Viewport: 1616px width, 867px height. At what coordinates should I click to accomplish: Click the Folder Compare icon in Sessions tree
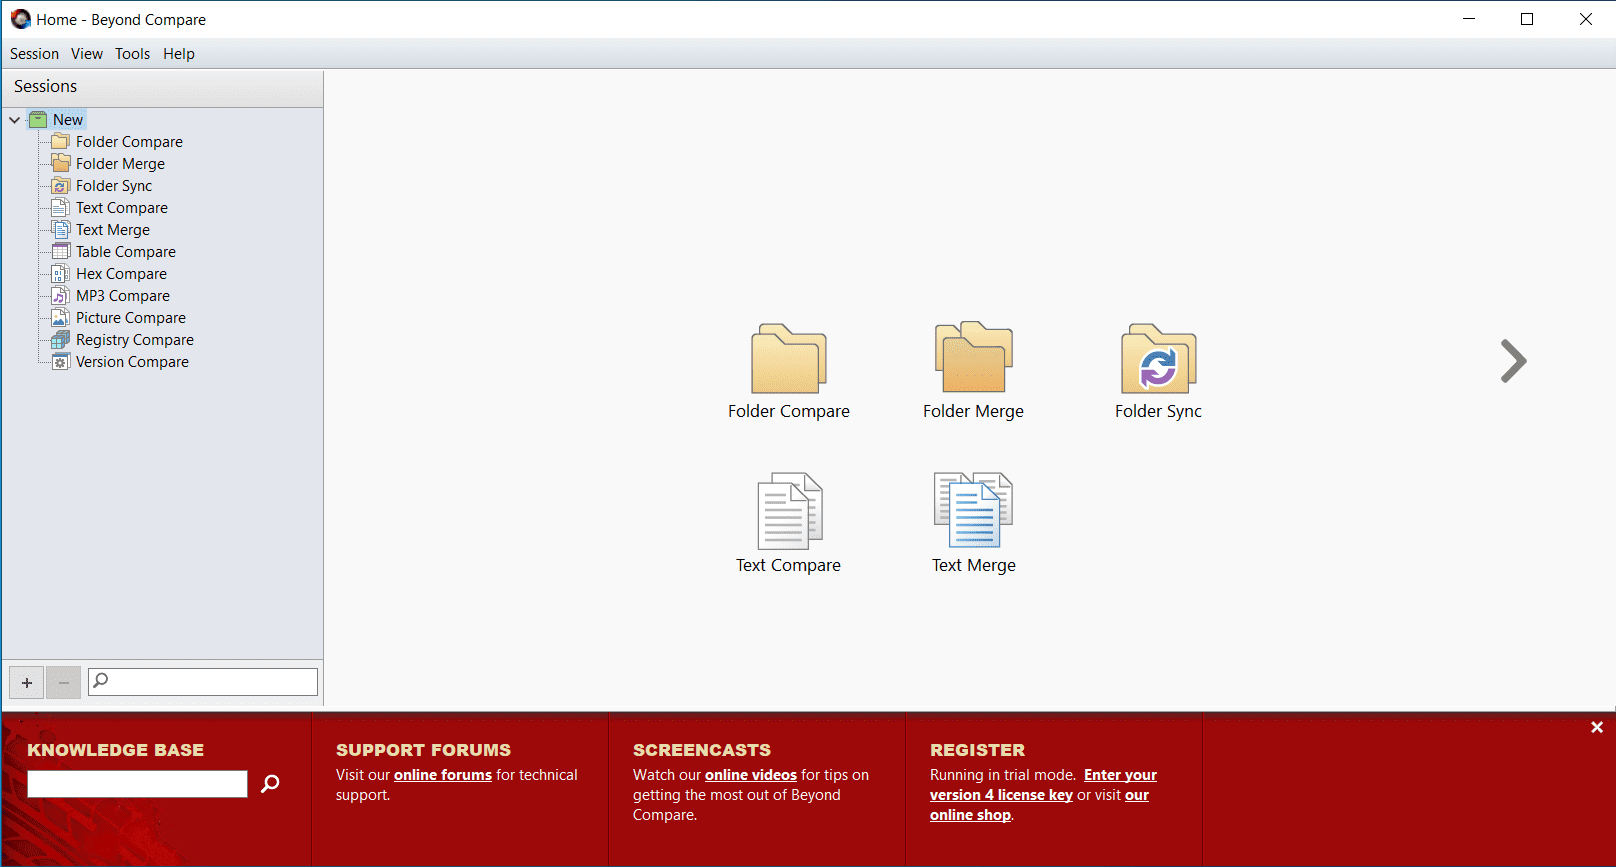point(61,142)
